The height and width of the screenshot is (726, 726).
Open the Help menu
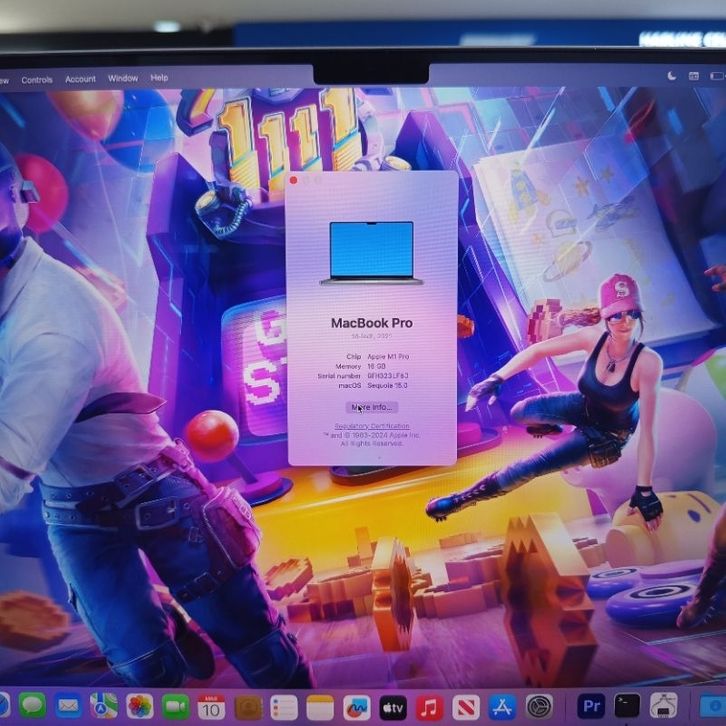point(159,78)
